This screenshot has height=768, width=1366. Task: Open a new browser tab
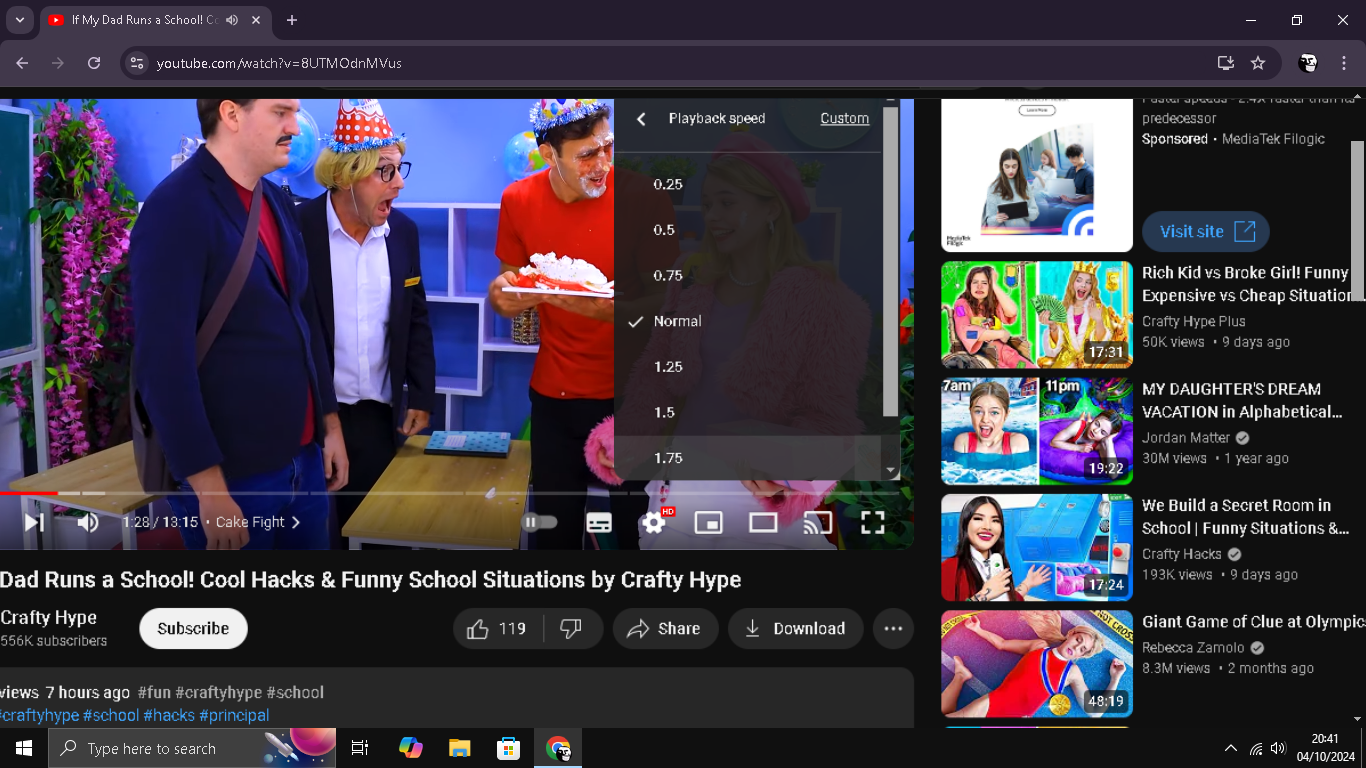coord(292,20)
